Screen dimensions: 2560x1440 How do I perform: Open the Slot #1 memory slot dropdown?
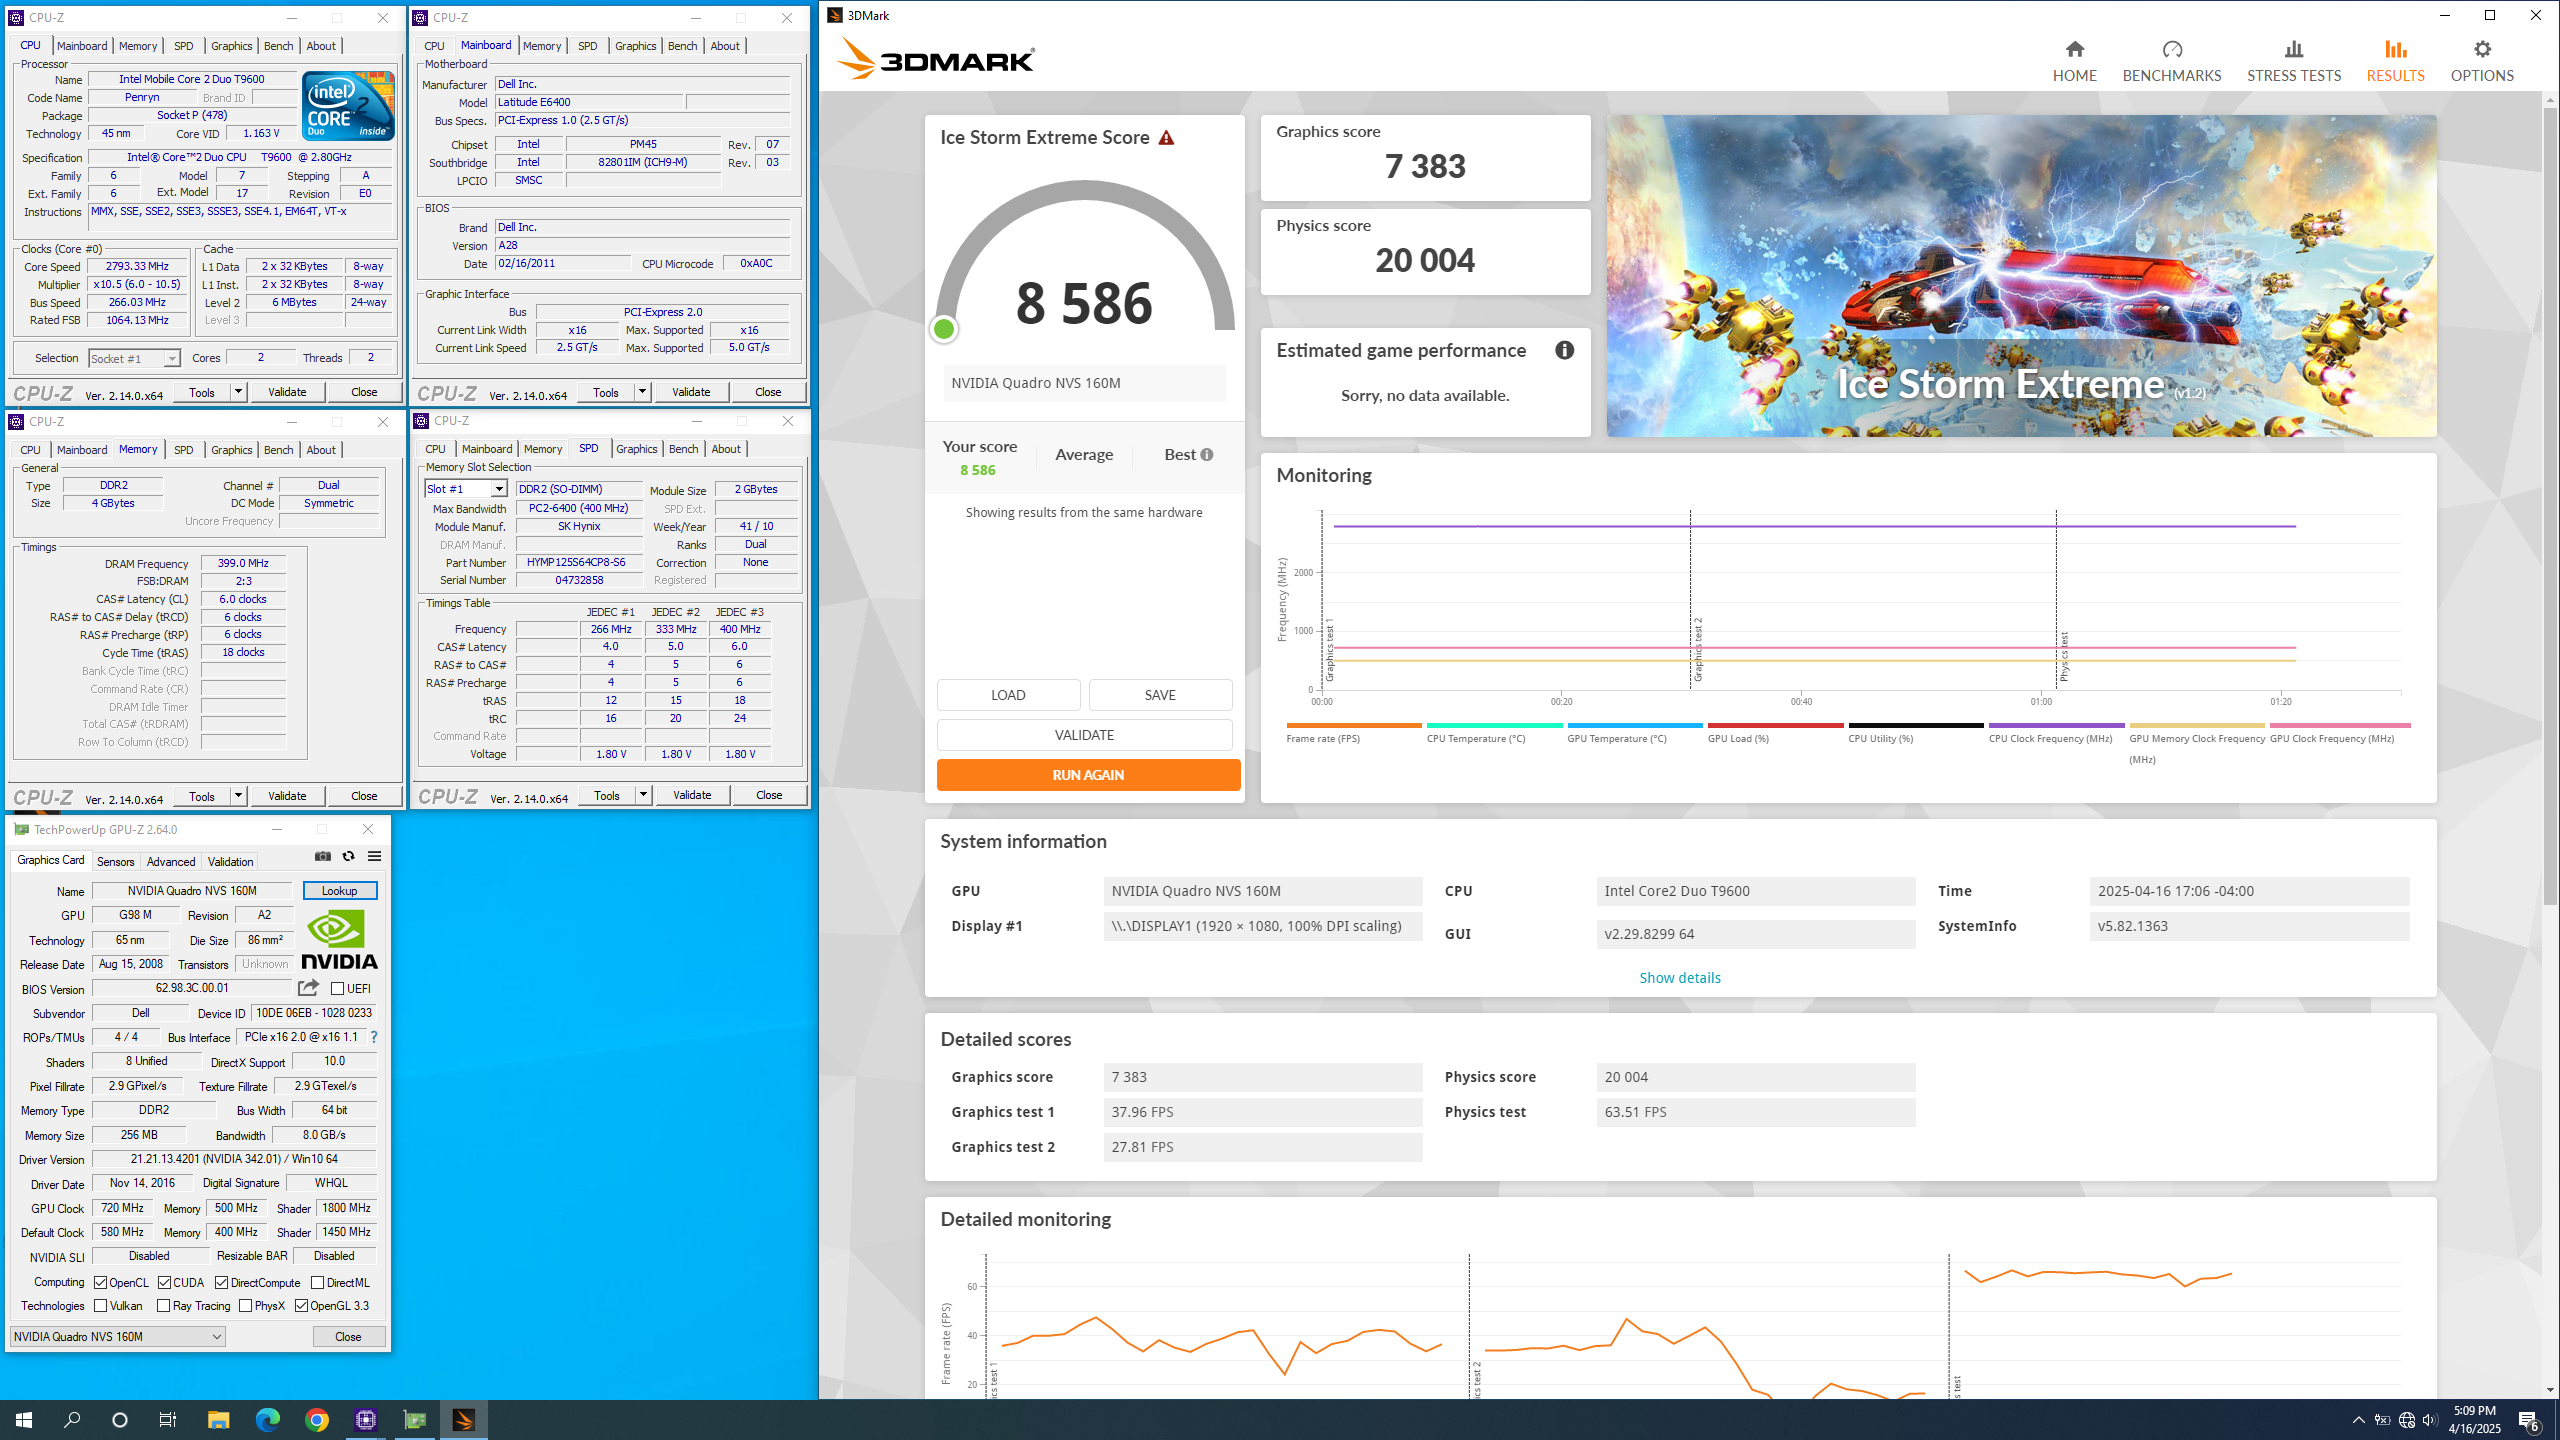(x=466, y=489)
